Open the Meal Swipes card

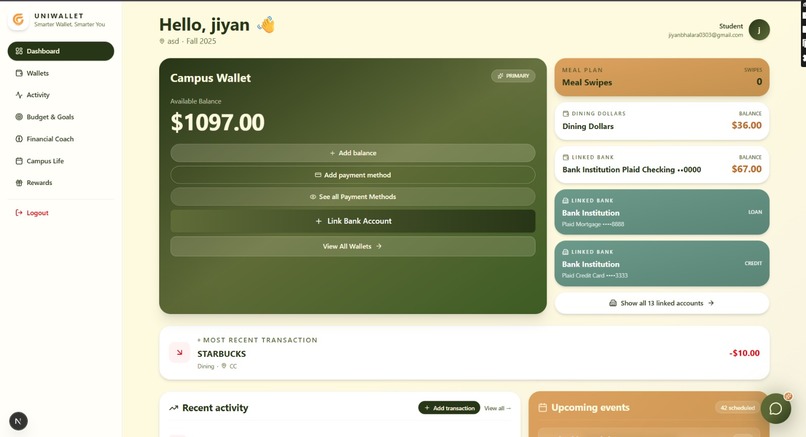[x=662, y=77]
